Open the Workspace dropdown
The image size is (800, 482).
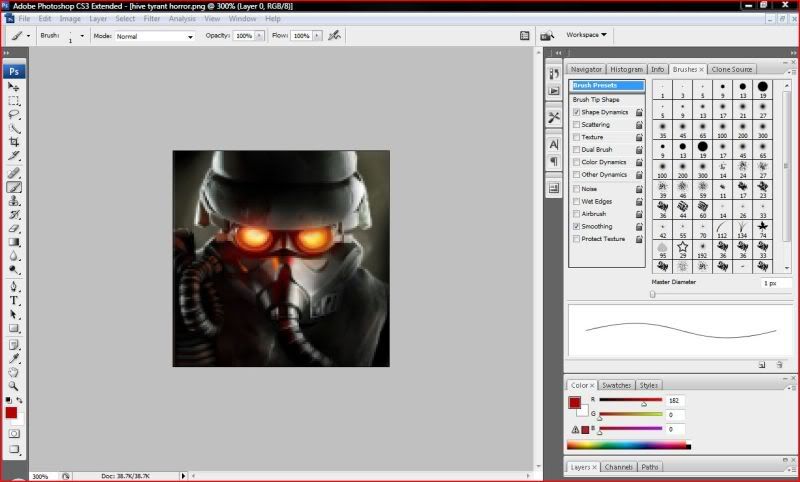point(586,35)
